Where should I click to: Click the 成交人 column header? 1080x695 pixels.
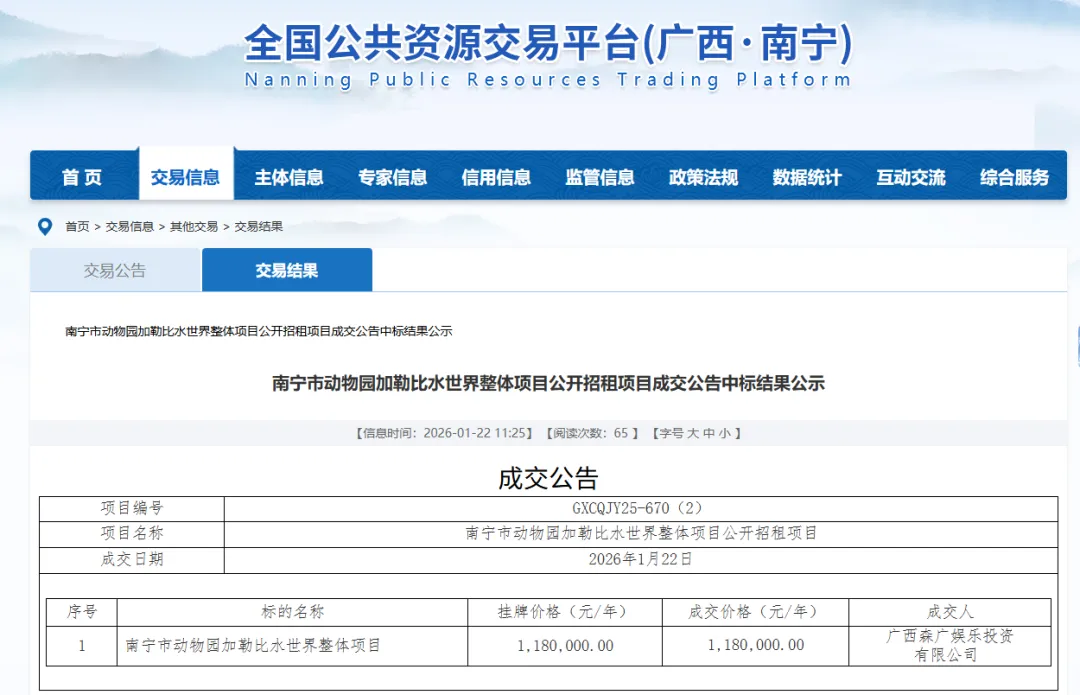pos(950,612)
